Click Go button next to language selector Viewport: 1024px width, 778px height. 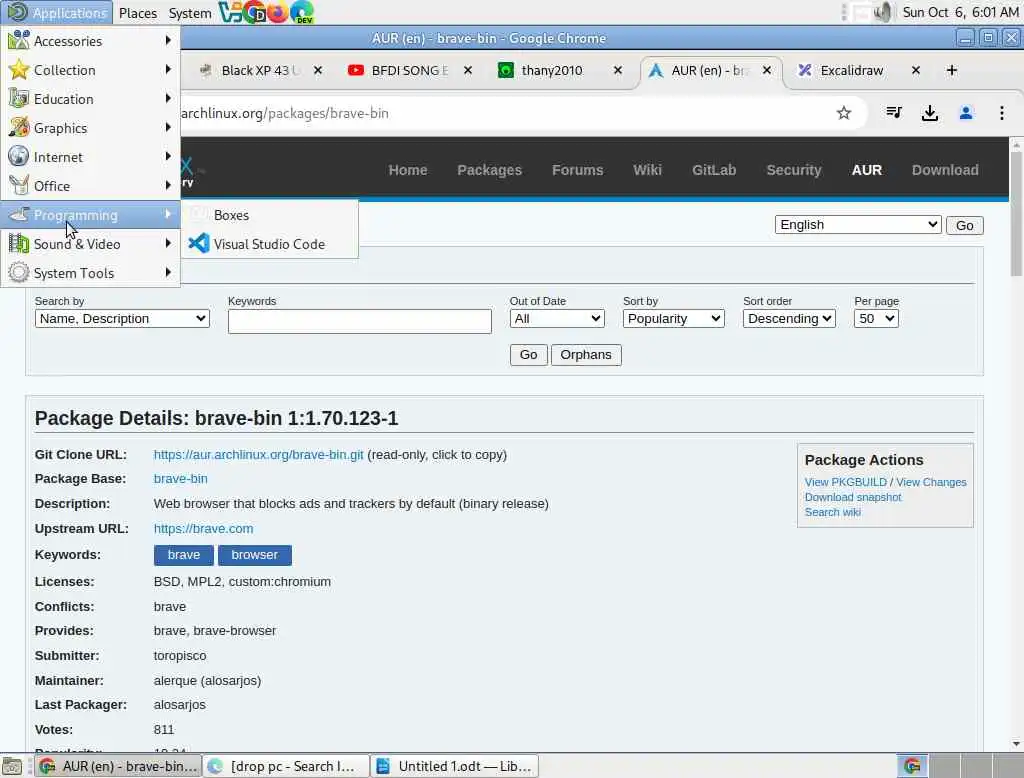[965, 225]
